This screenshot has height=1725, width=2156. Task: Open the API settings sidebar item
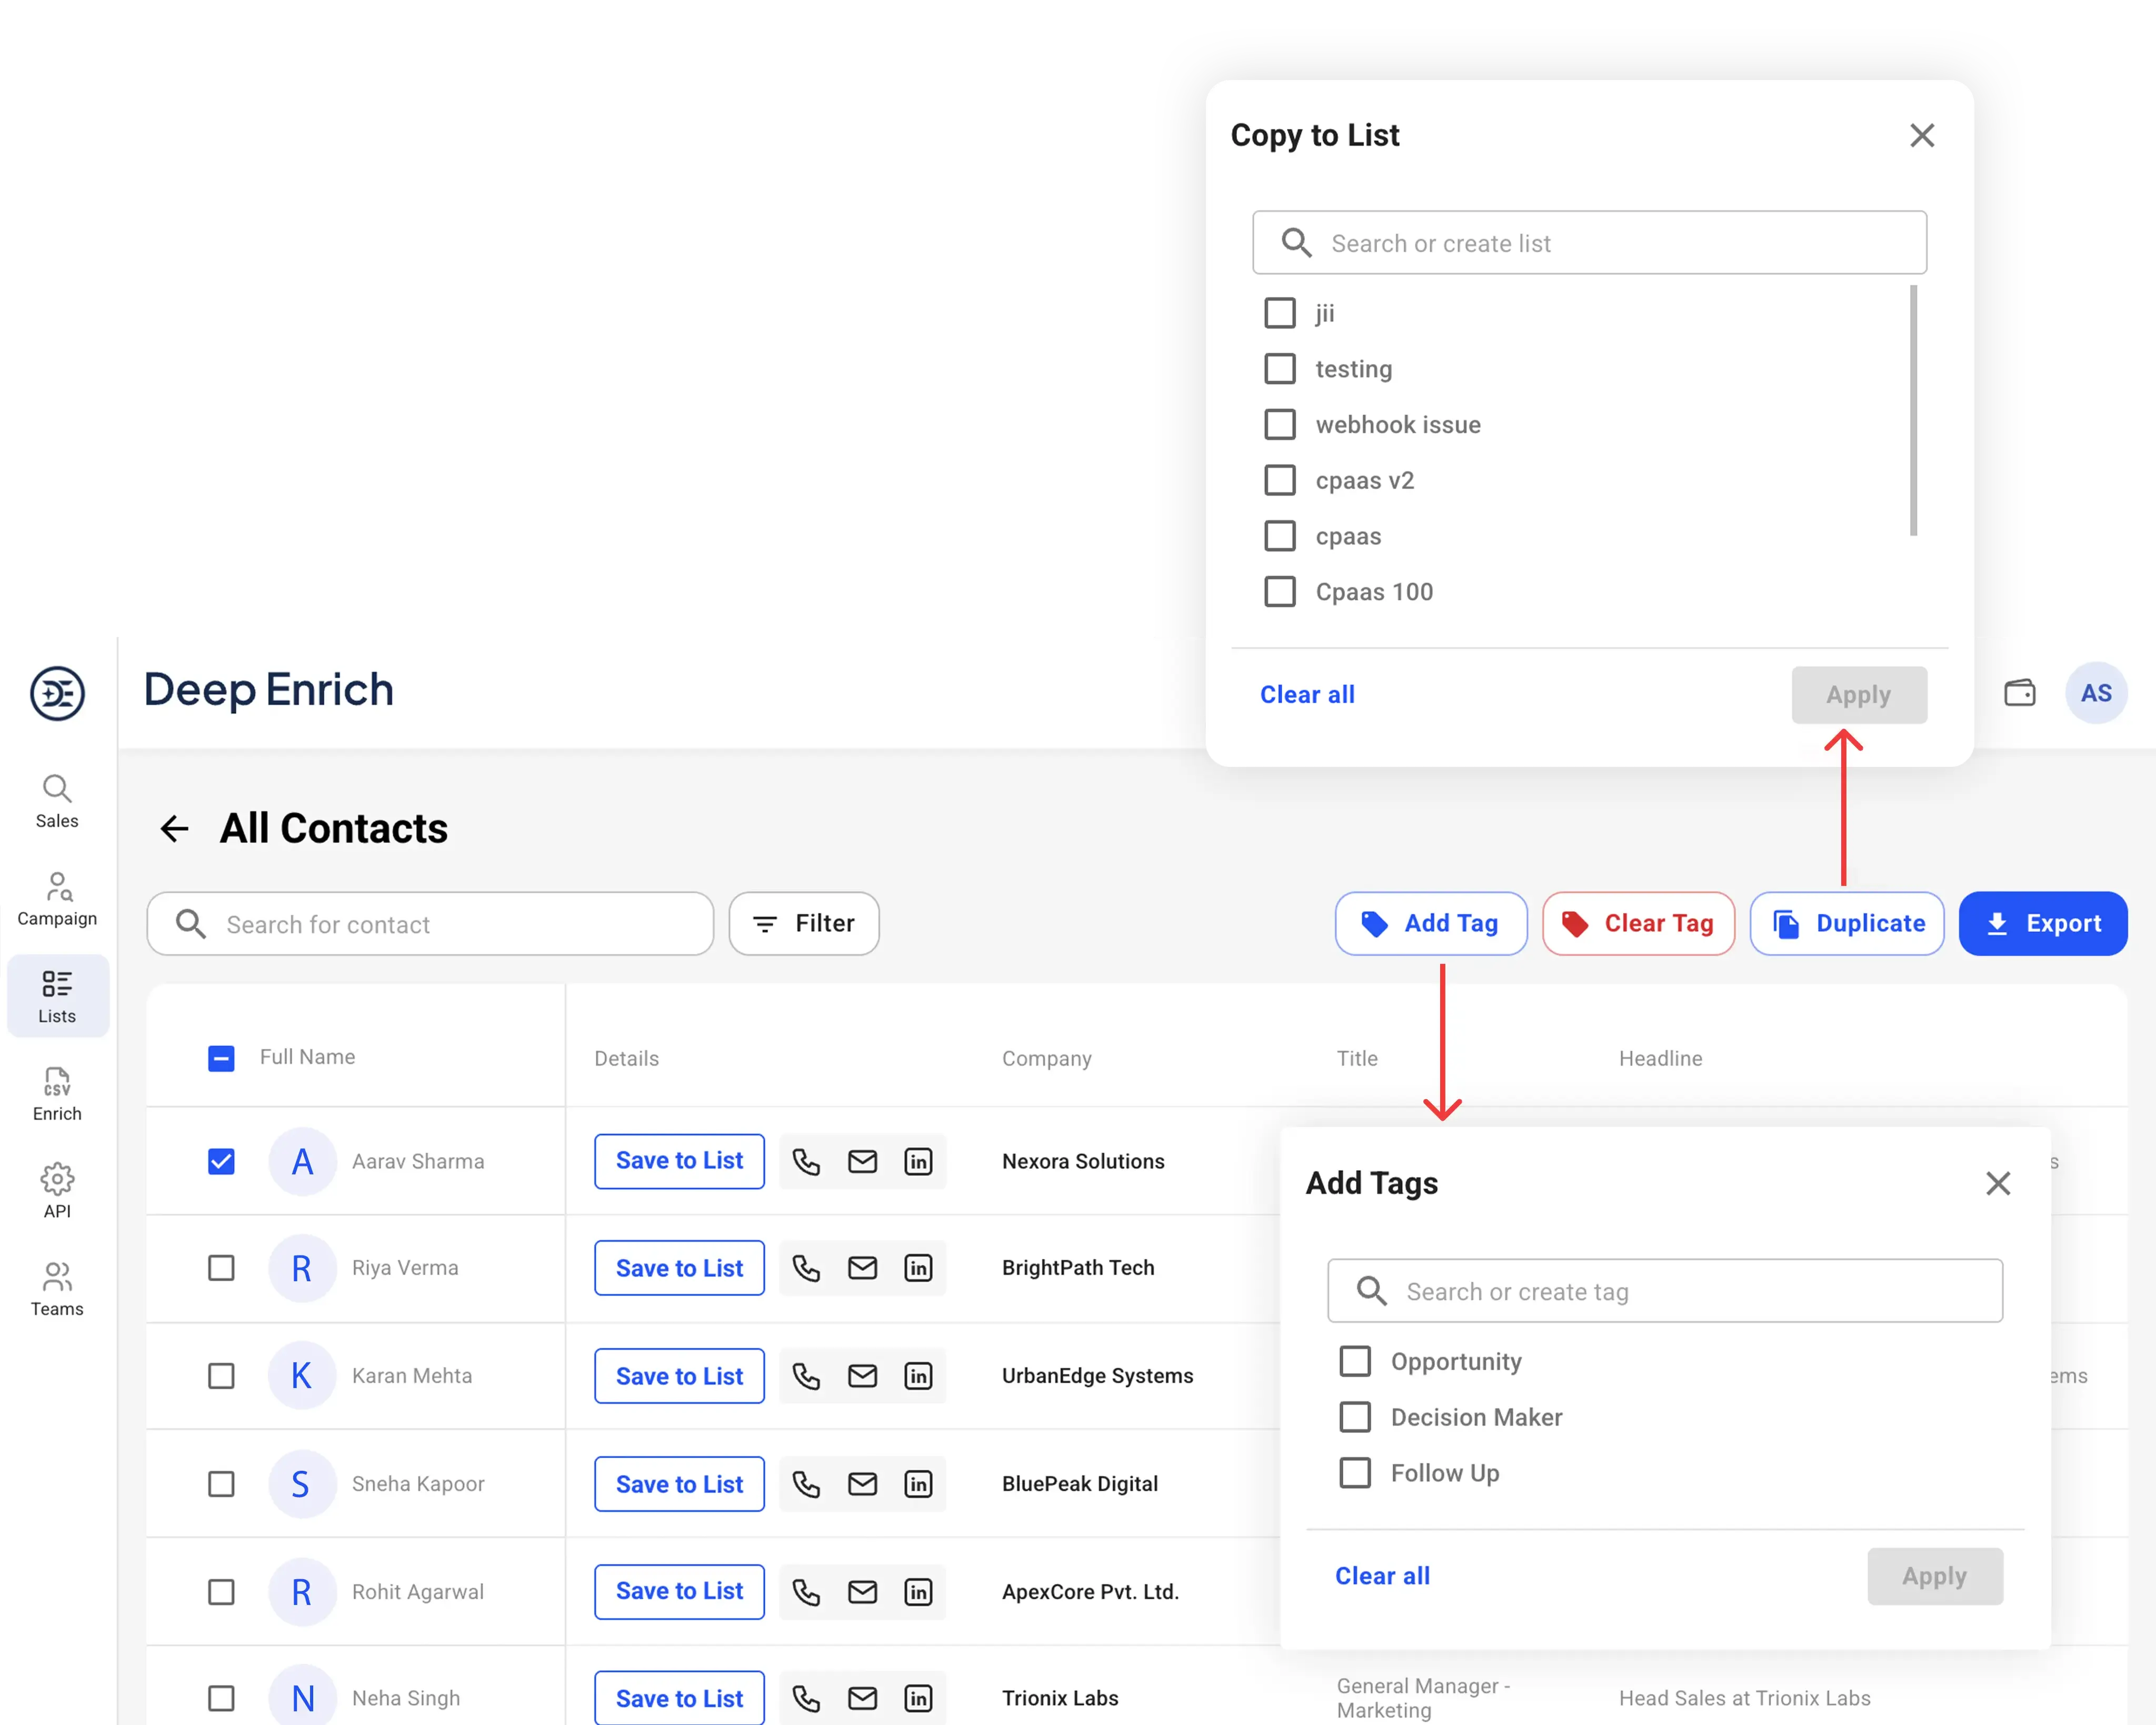[x=57, y=1191]
